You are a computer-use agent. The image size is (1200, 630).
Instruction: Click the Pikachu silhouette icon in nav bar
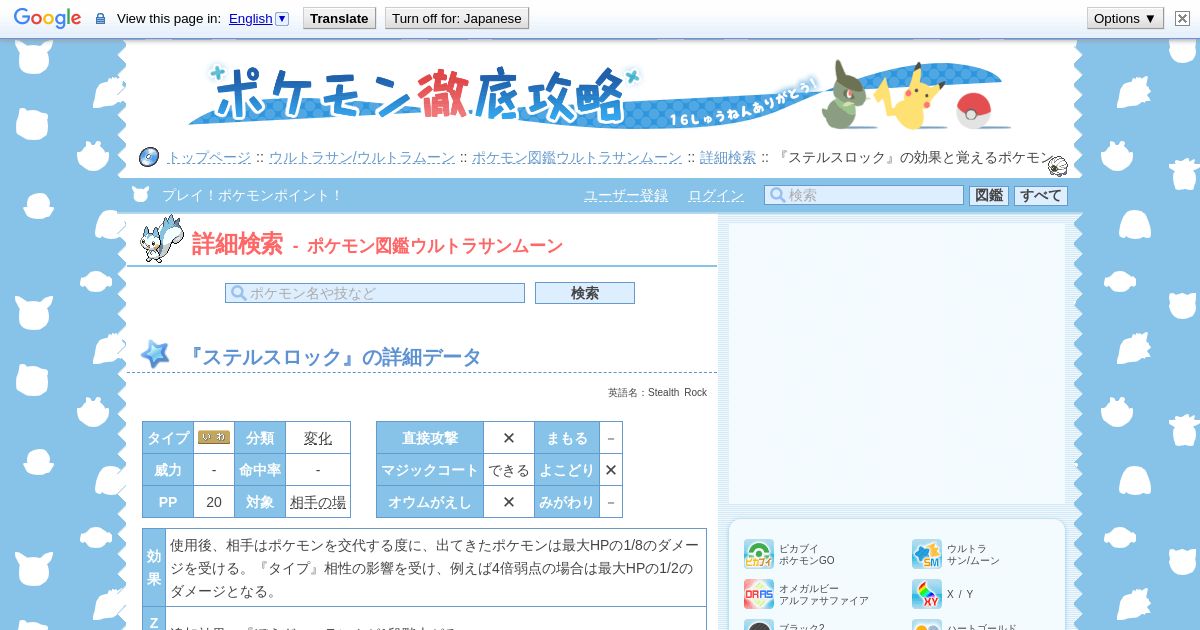coord(140,195)
